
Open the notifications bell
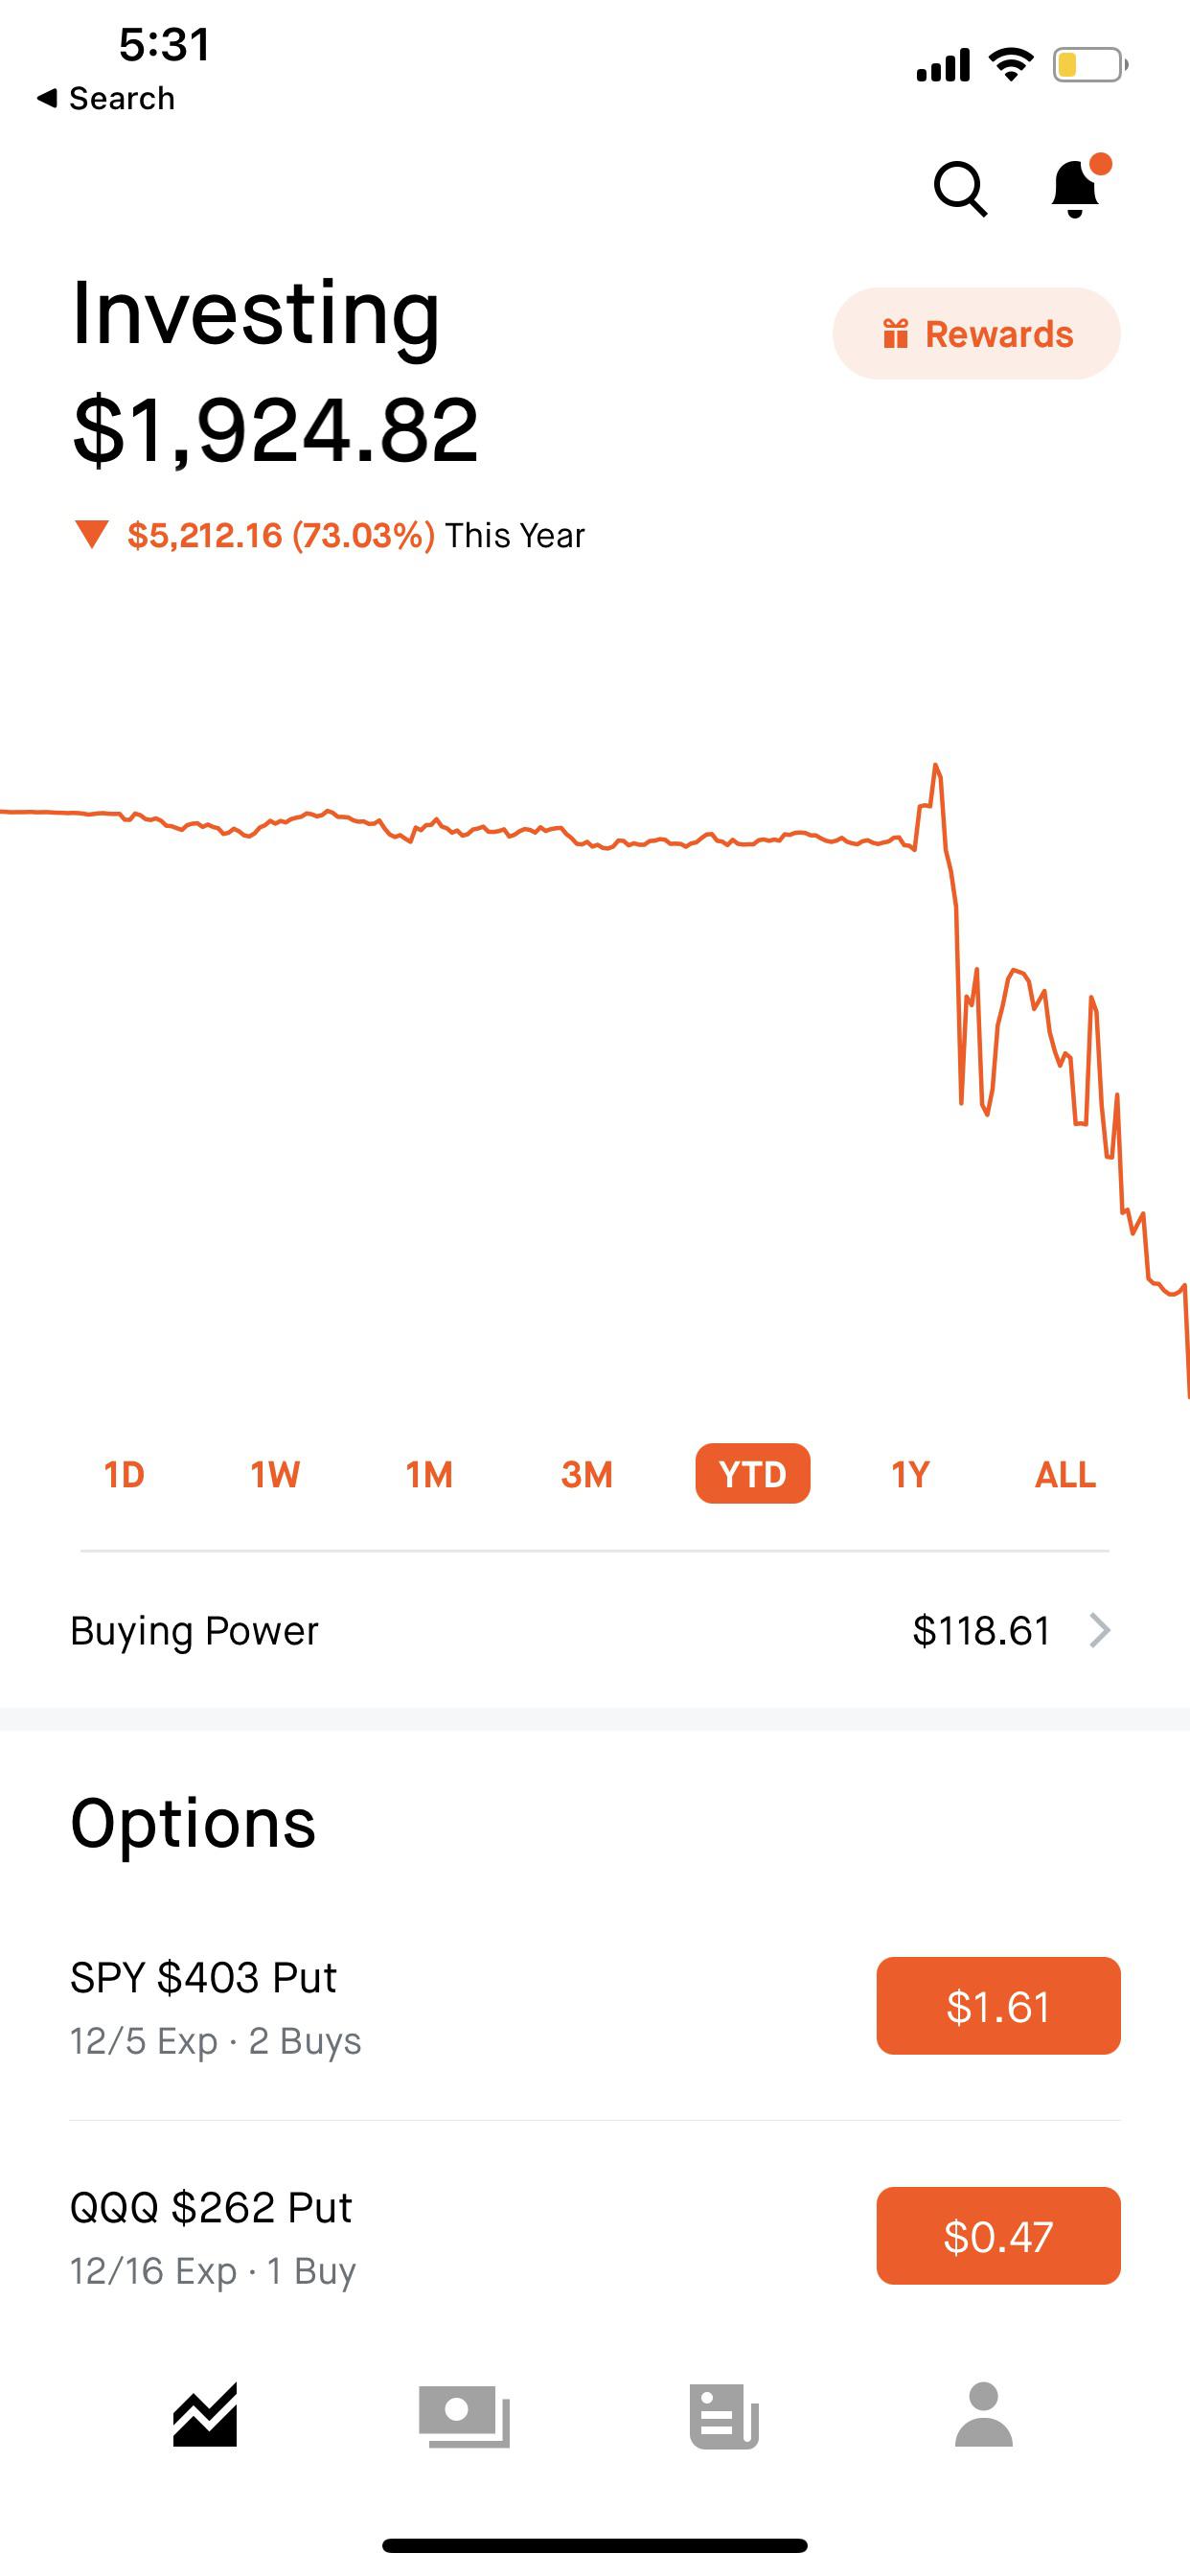[1076, 187]
